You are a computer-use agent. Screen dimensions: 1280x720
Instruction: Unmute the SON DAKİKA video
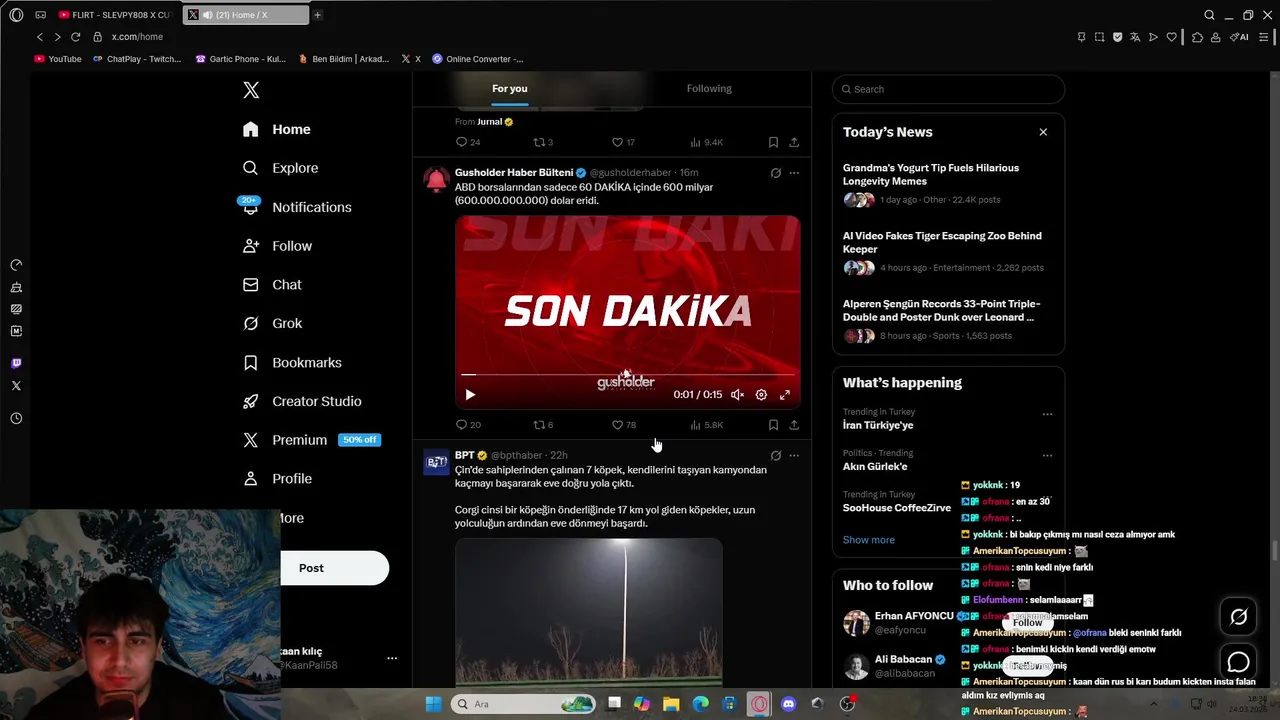[x=737, y=395]
